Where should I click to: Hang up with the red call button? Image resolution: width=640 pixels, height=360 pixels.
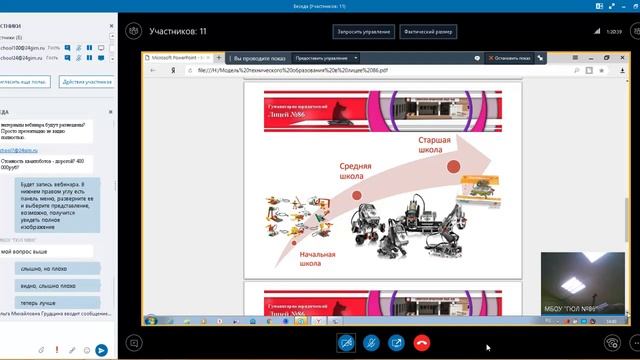coord(422,343)
